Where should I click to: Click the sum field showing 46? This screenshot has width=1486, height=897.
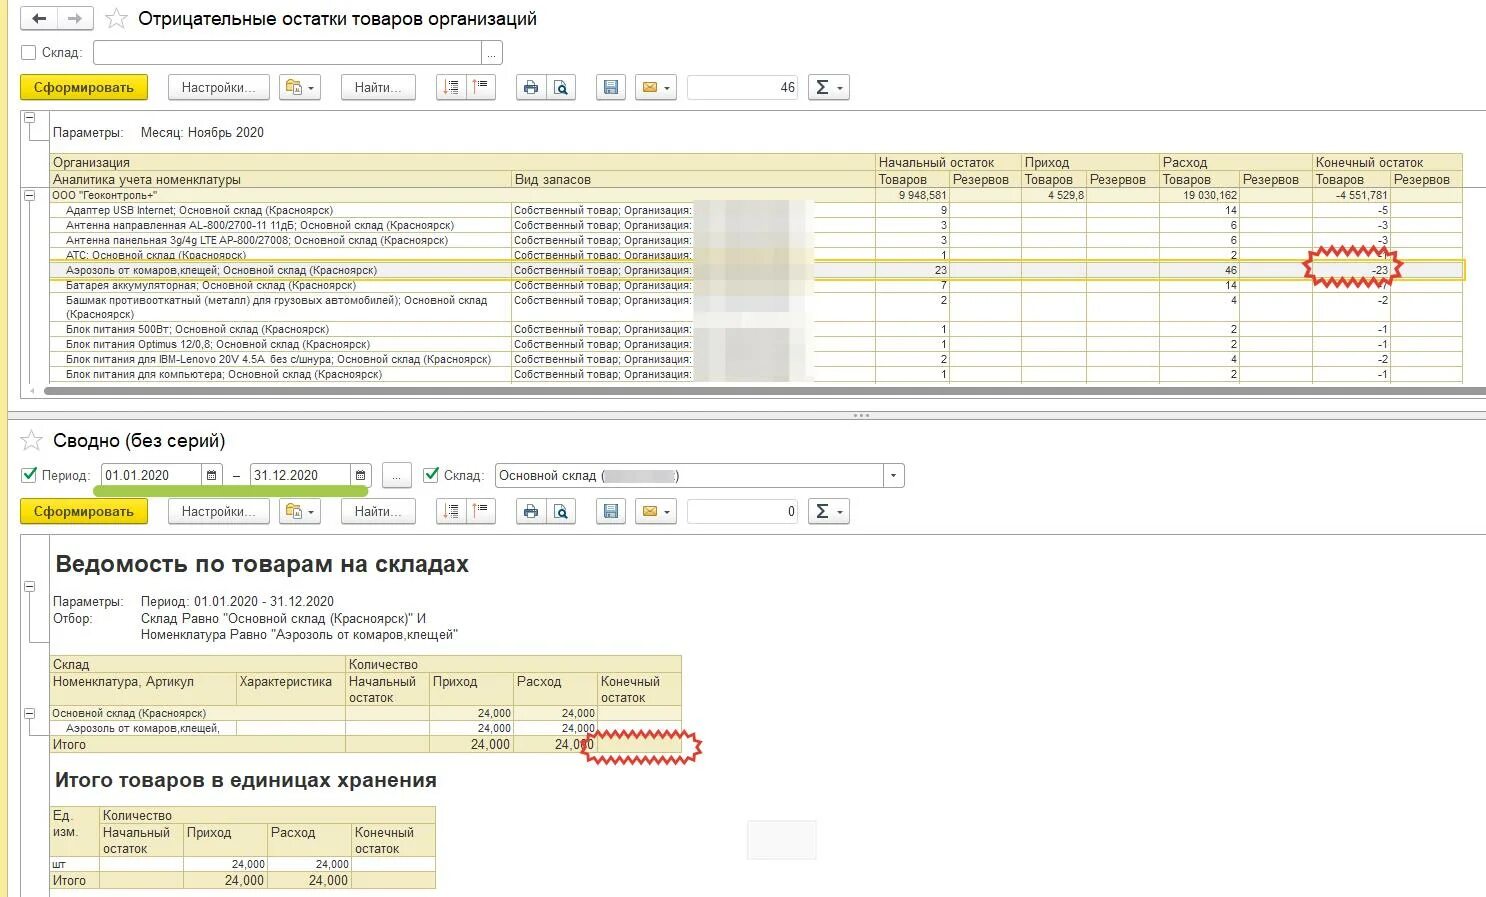(x=742, y=87)
